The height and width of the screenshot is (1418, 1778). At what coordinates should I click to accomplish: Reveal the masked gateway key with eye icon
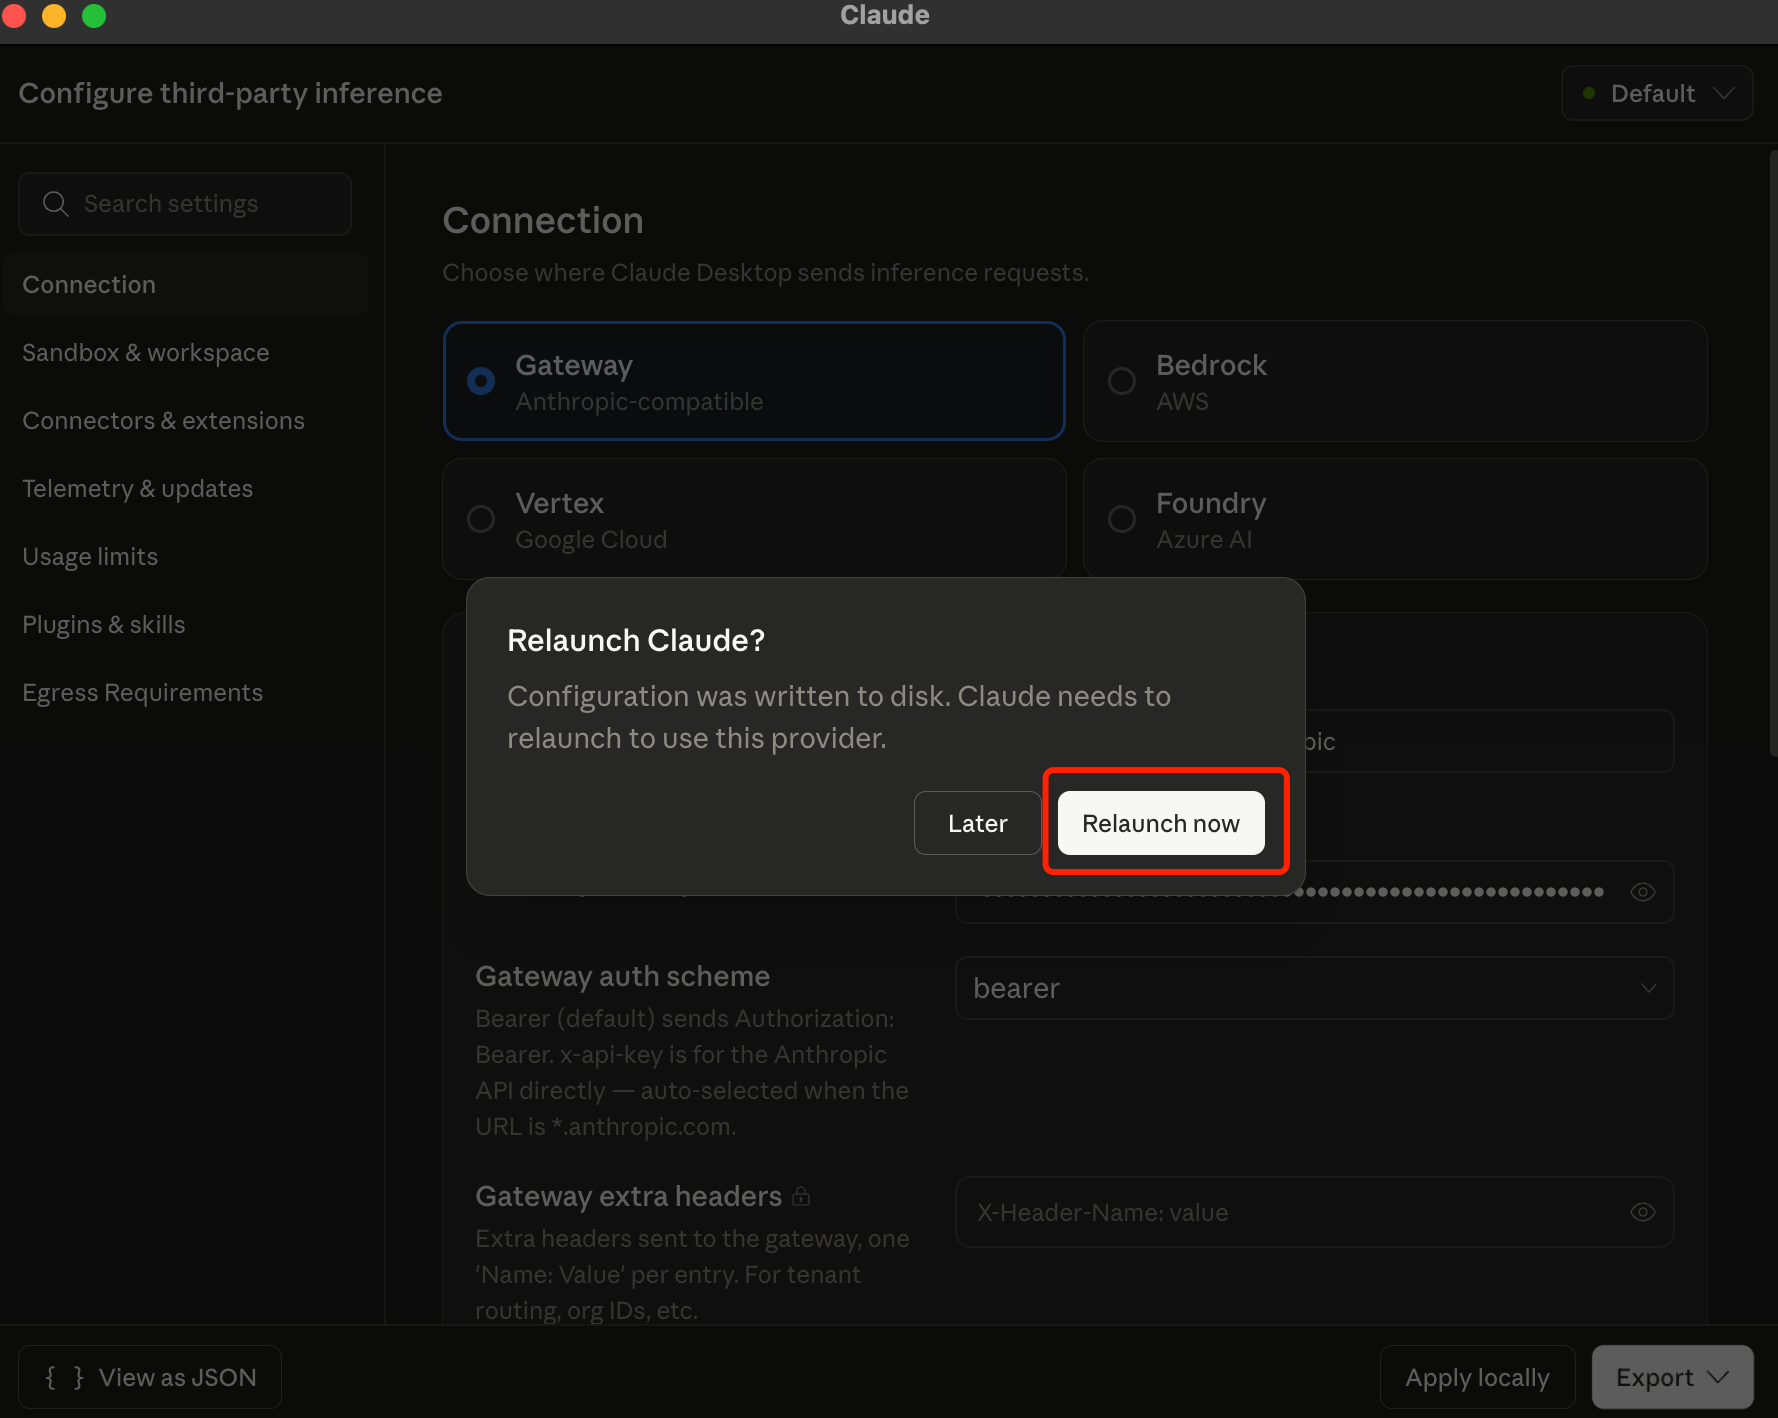pos(1642,892)
